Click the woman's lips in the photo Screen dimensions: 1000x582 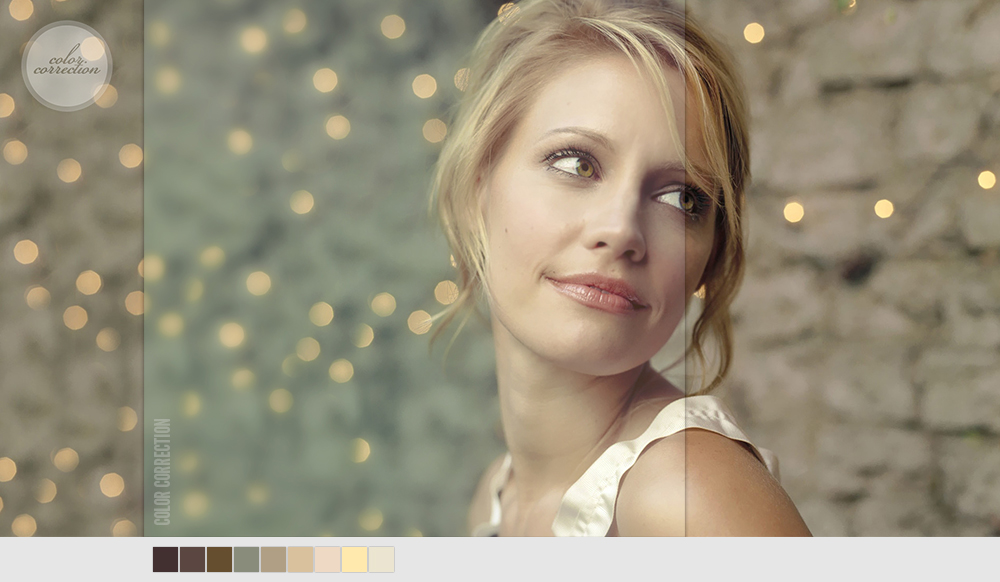click(x=597, y=292)
